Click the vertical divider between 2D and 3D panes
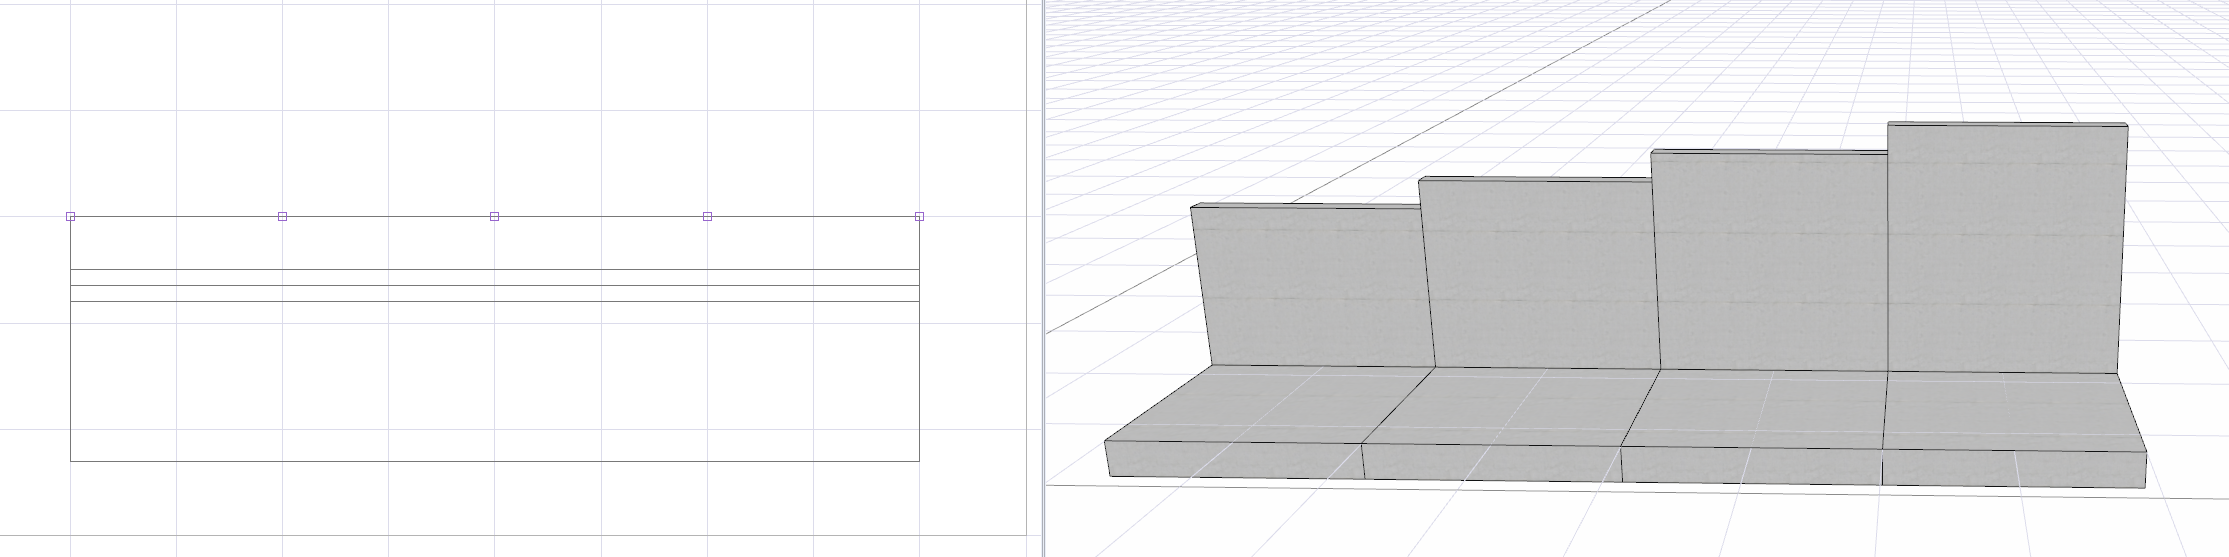The image size is (2229, 557). pos(1043,278)
